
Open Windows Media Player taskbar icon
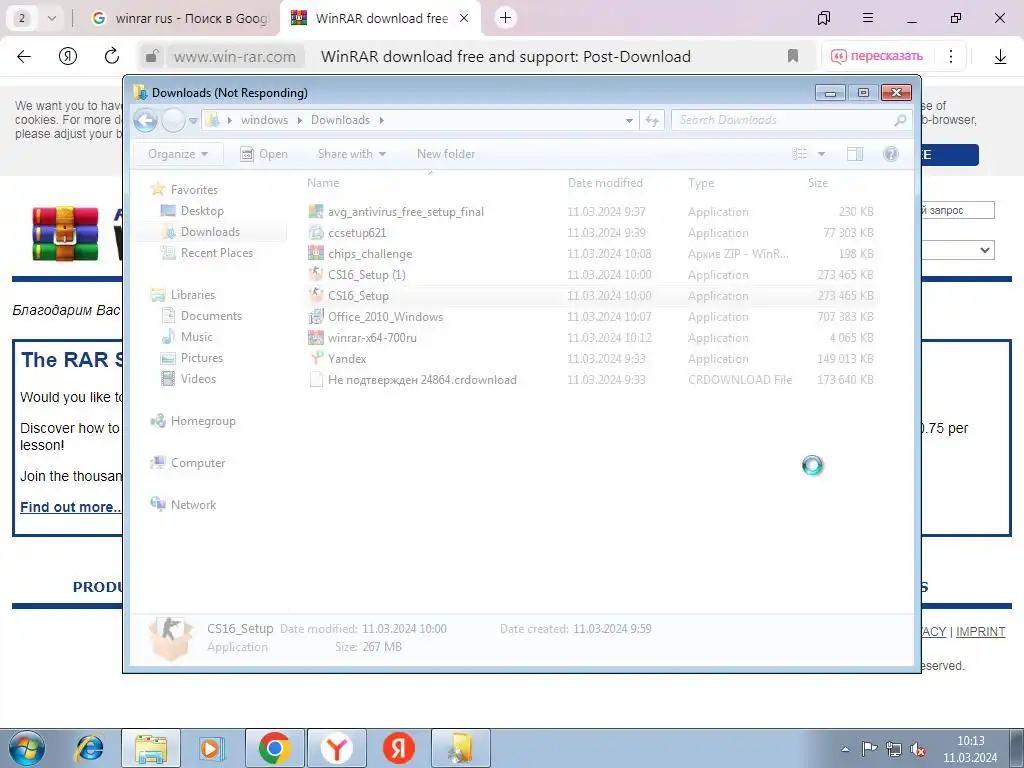[212, 748]
